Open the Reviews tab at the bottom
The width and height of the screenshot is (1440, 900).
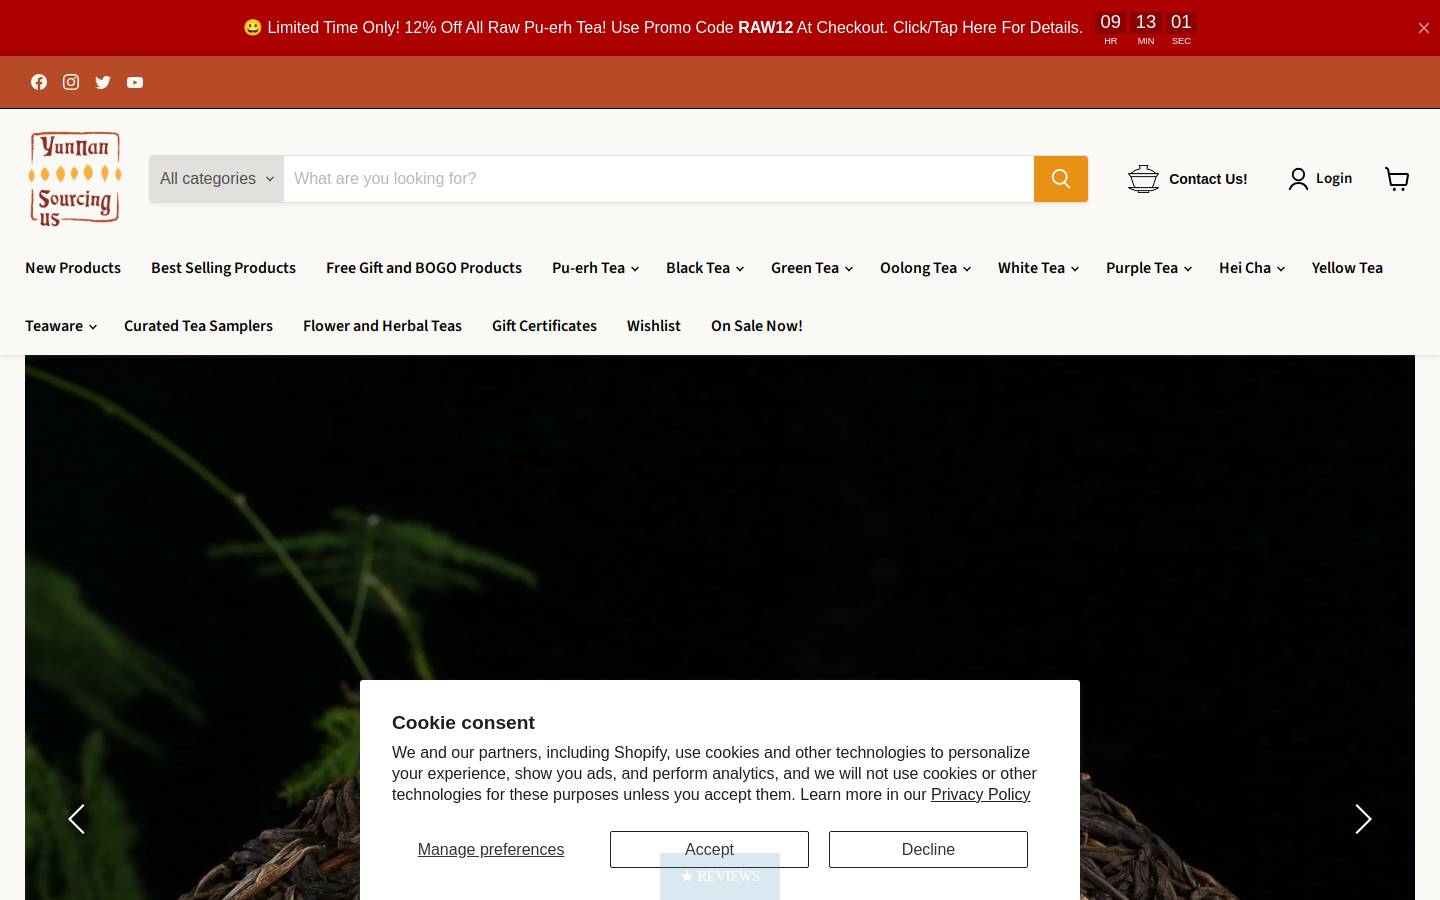tap(720, 876)
